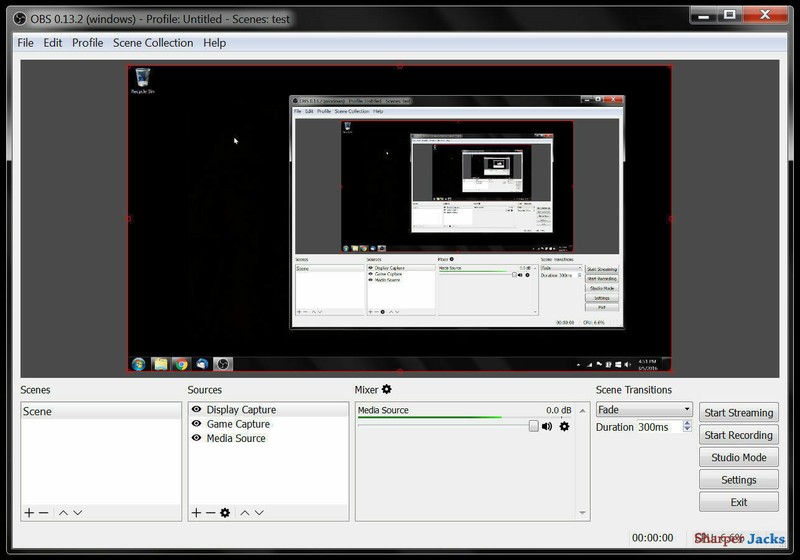800x560 pixels.
Task: Open the Help menu
Action: coord(214,43)
